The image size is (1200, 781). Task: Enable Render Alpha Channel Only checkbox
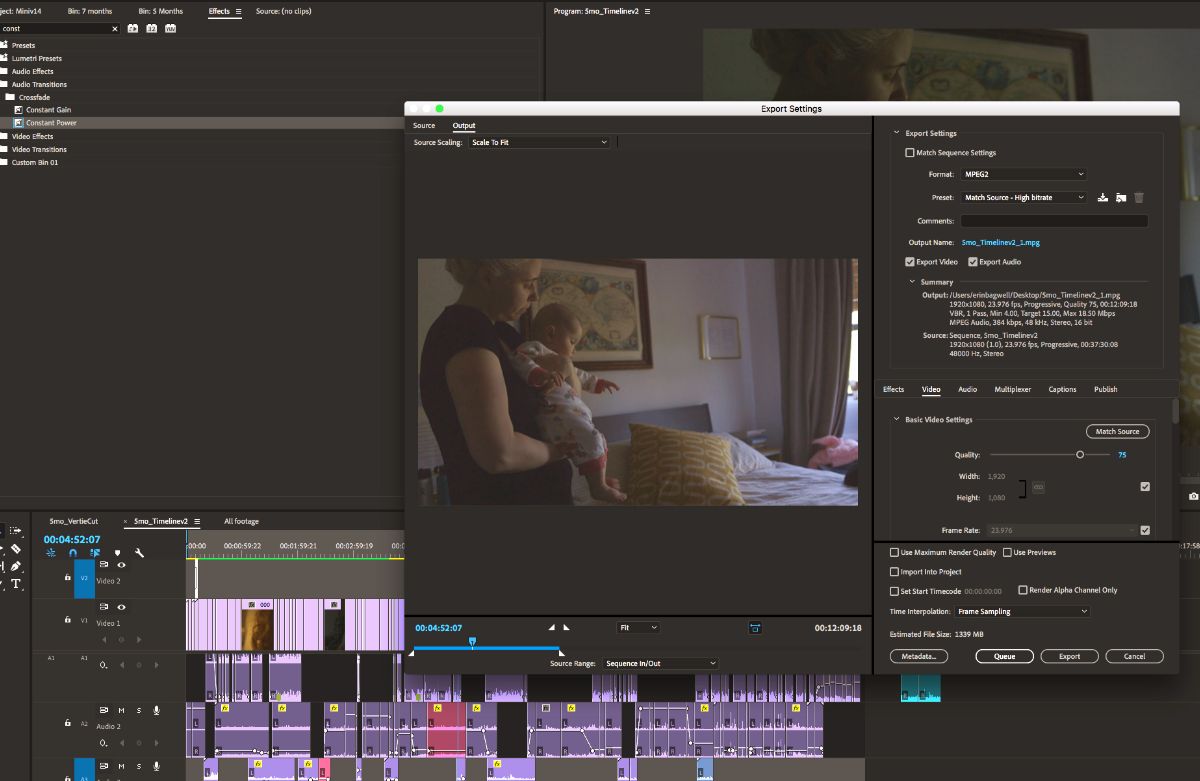[x=1022, y=590]
